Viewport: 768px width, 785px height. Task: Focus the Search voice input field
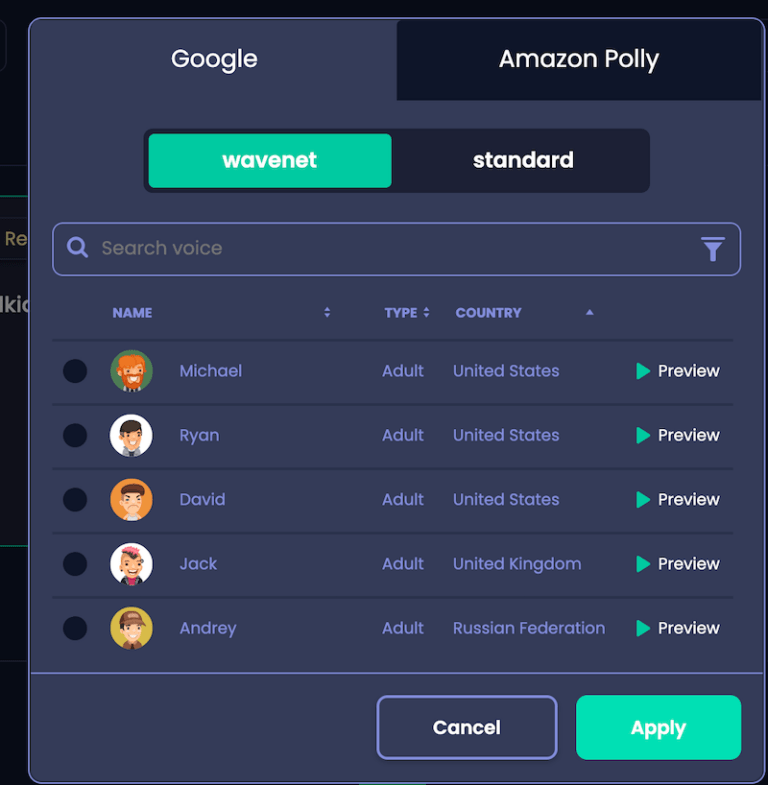[x=396, y=249]
